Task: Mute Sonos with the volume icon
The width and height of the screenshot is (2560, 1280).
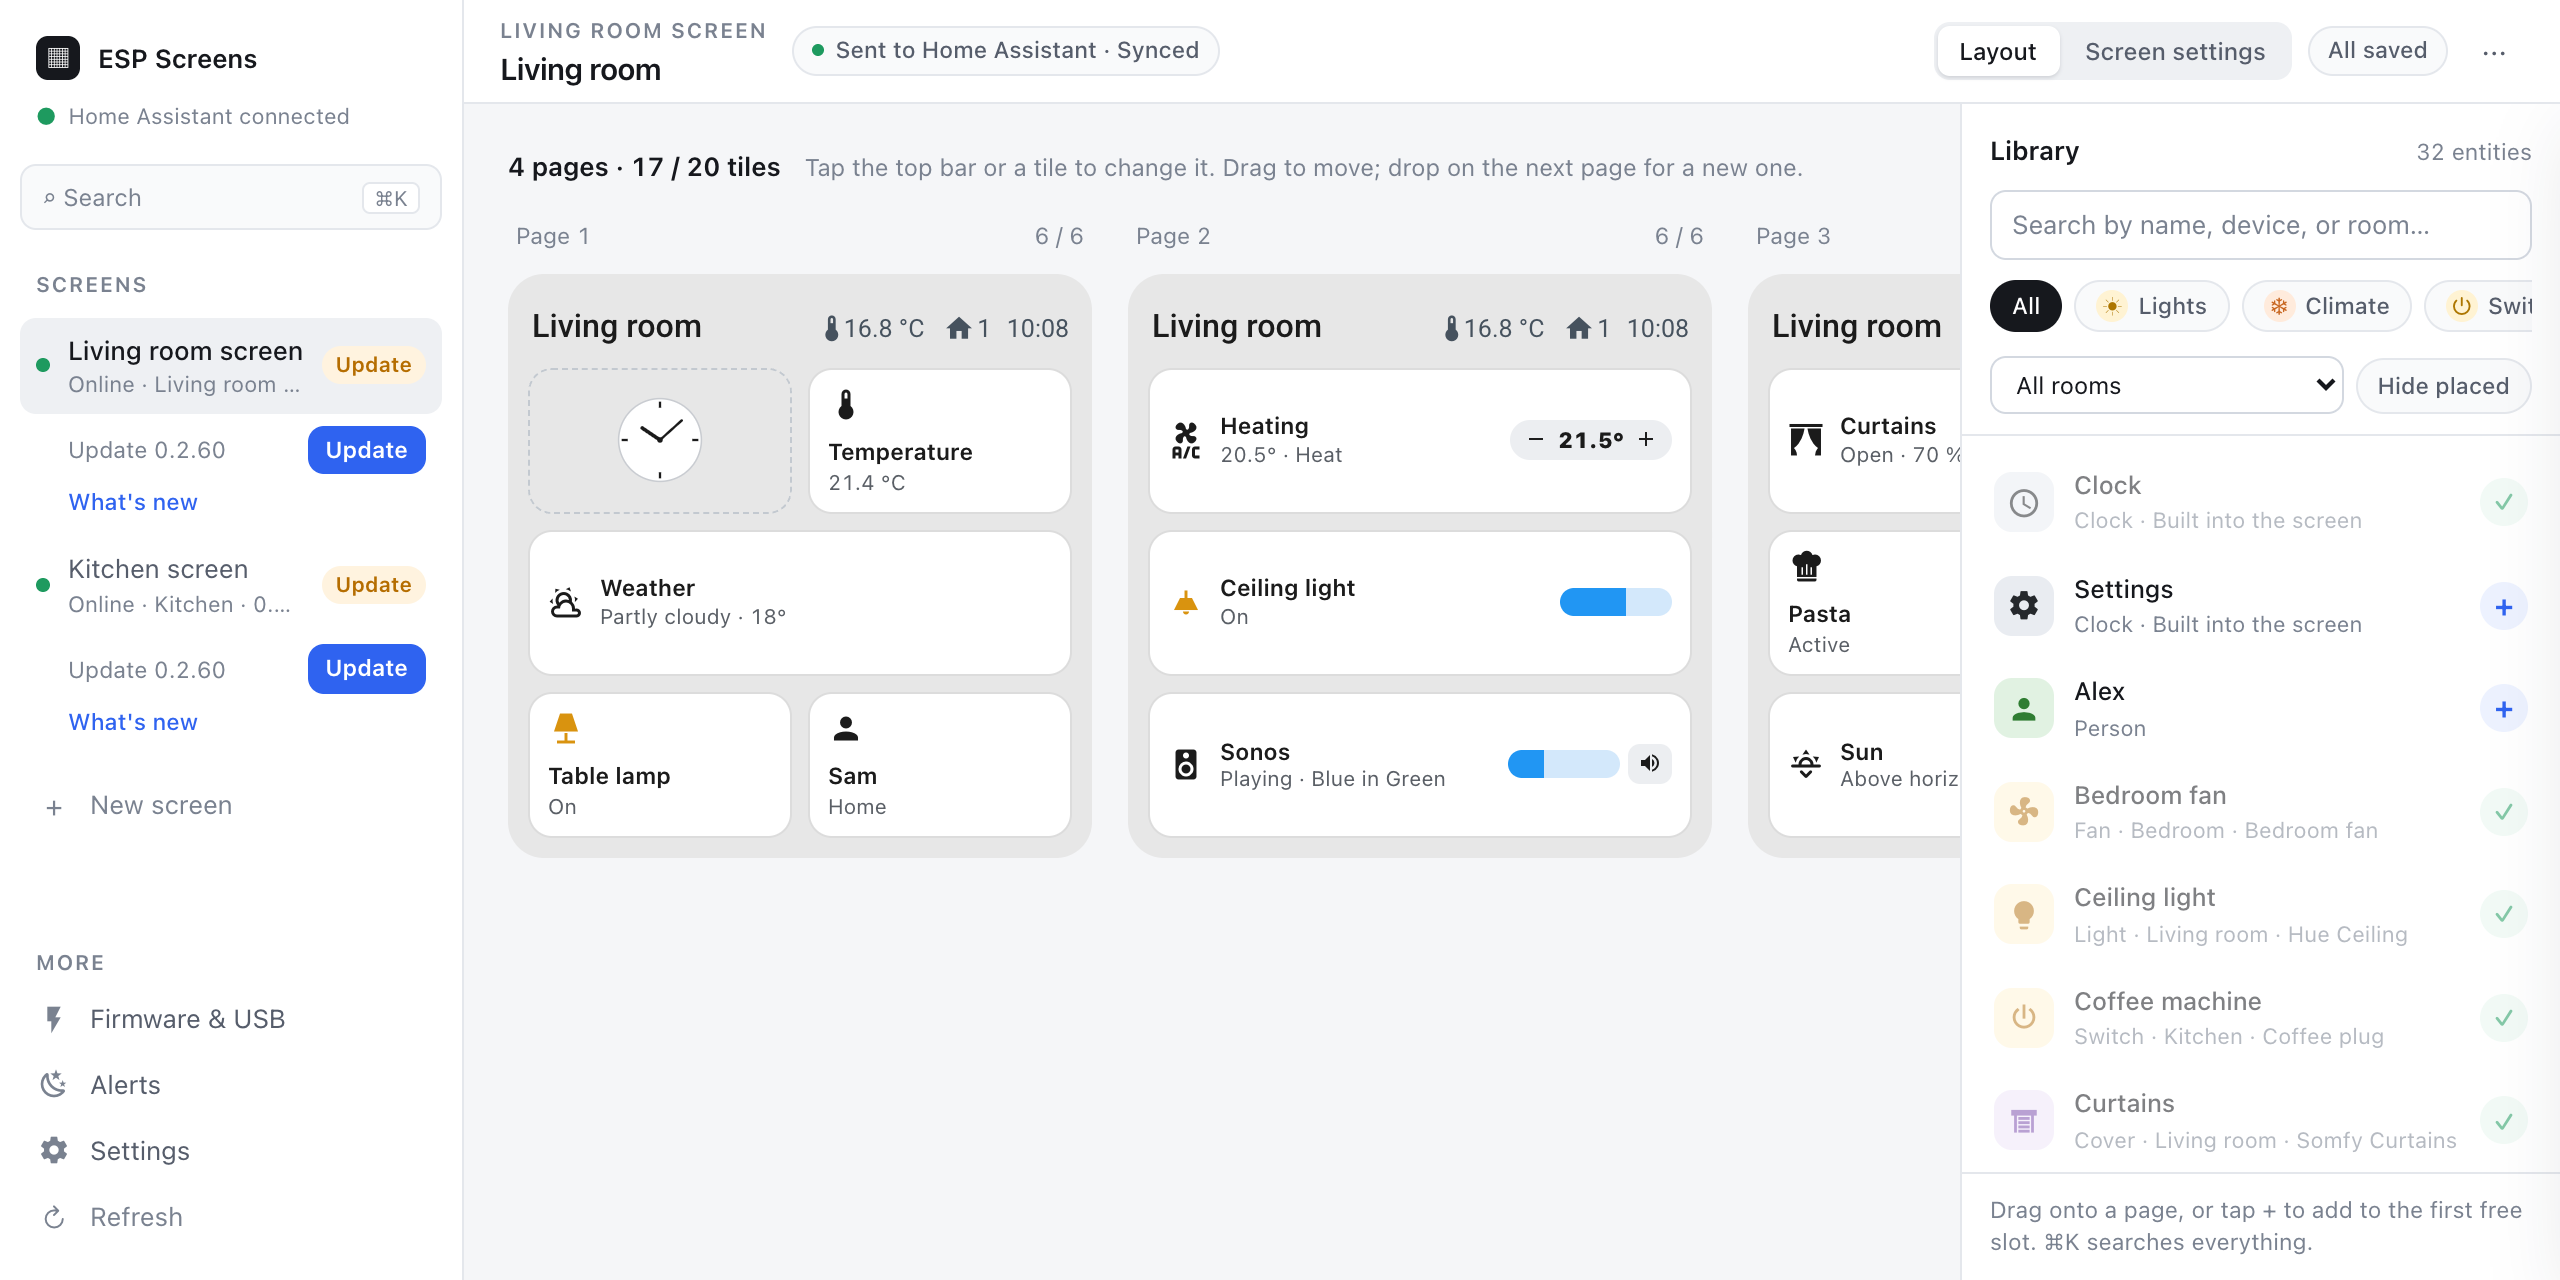Action: coord(1650,764)
